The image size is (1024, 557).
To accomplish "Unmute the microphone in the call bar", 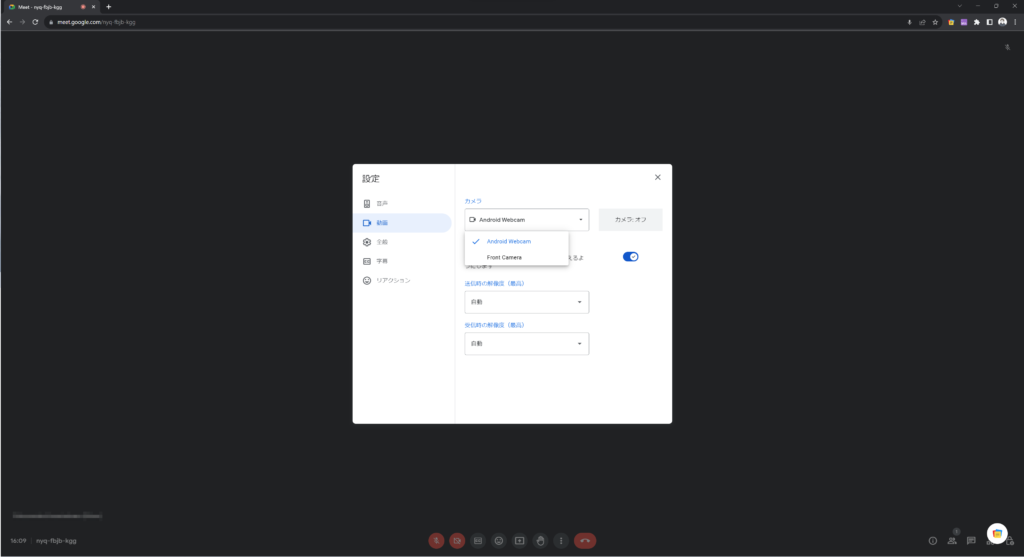I will point(437,540).
